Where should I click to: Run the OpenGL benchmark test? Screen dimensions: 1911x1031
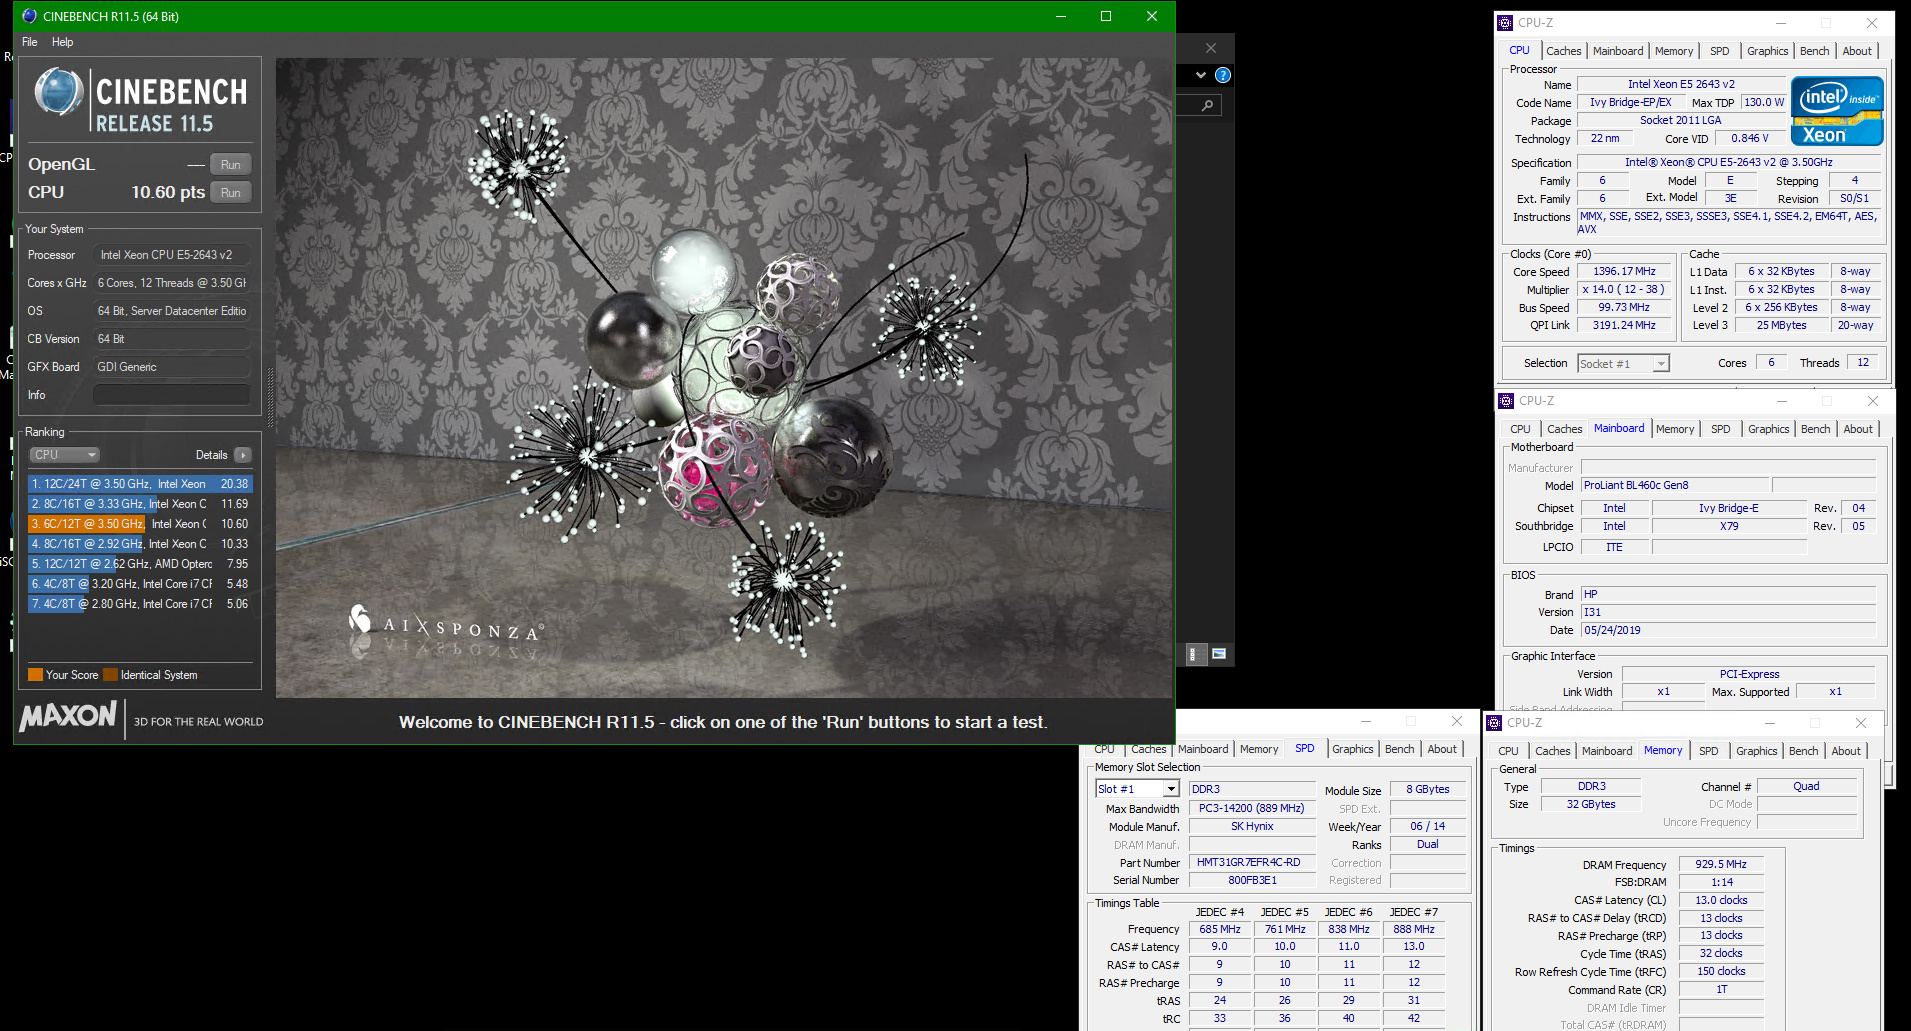[231, 165]
